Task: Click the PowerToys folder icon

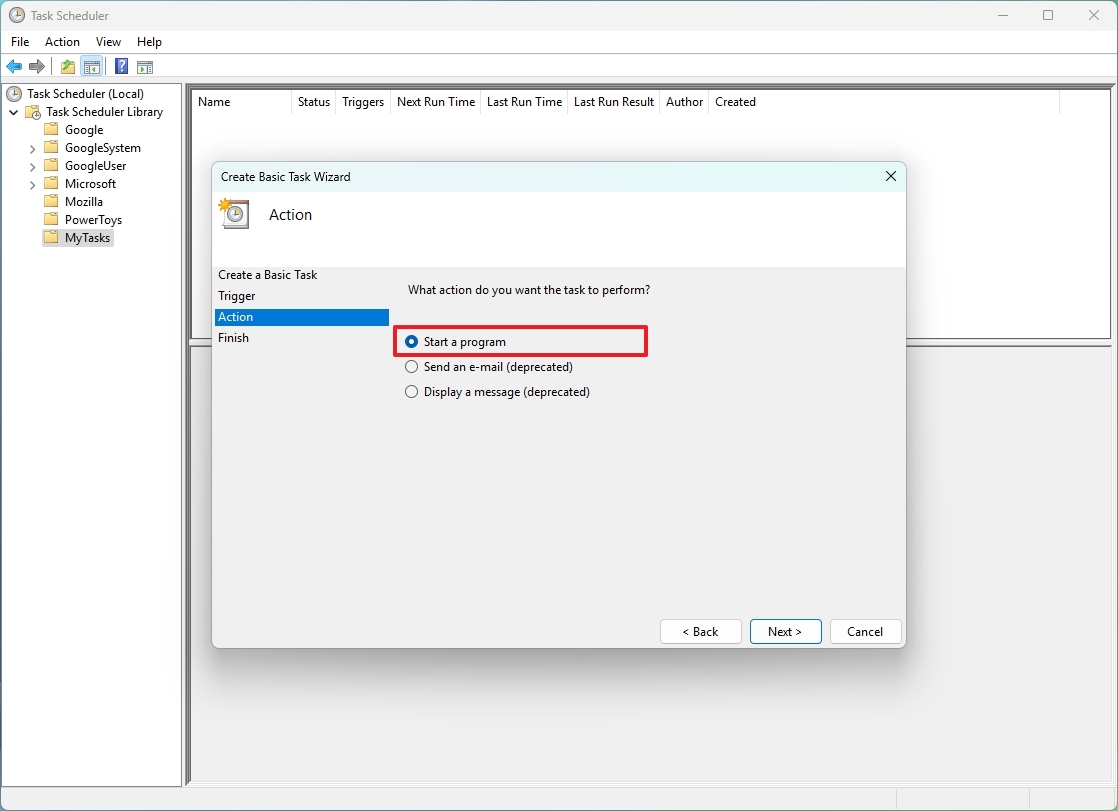Action: (x=51, y=220)
